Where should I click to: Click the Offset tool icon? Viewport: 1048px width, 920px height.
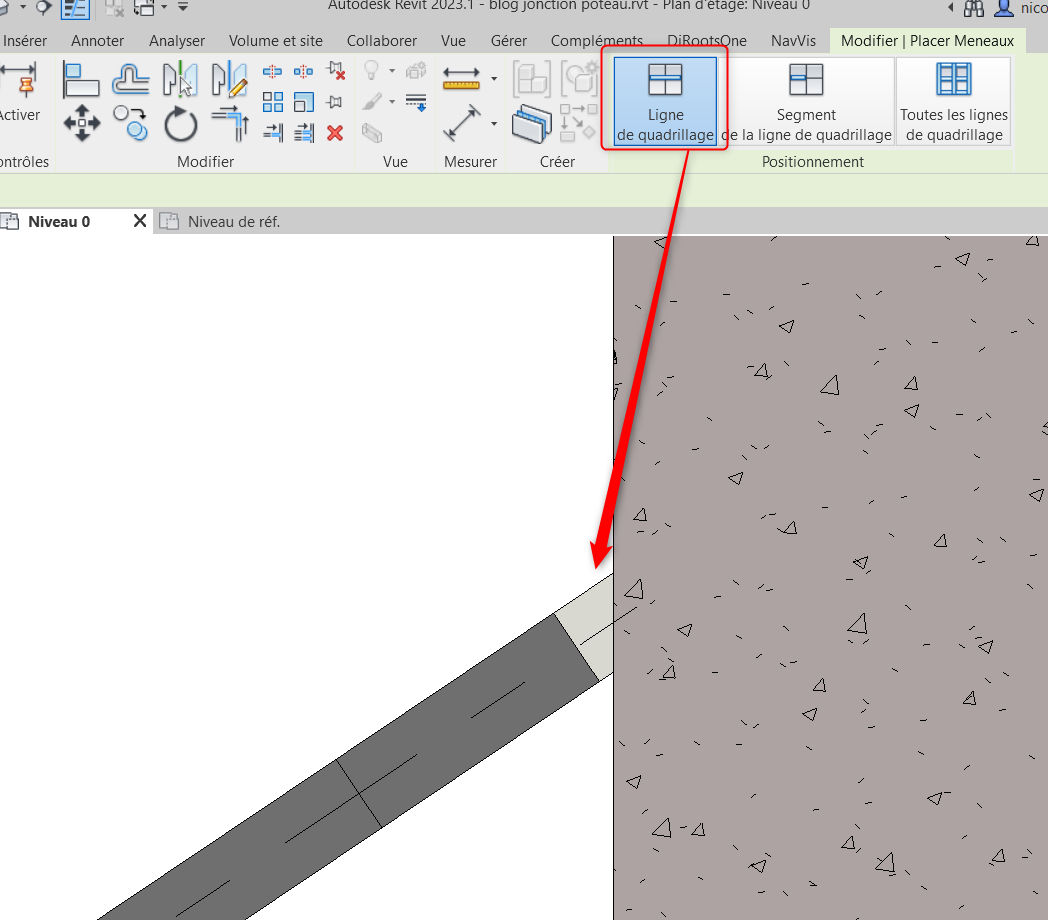tap(130, 79)
